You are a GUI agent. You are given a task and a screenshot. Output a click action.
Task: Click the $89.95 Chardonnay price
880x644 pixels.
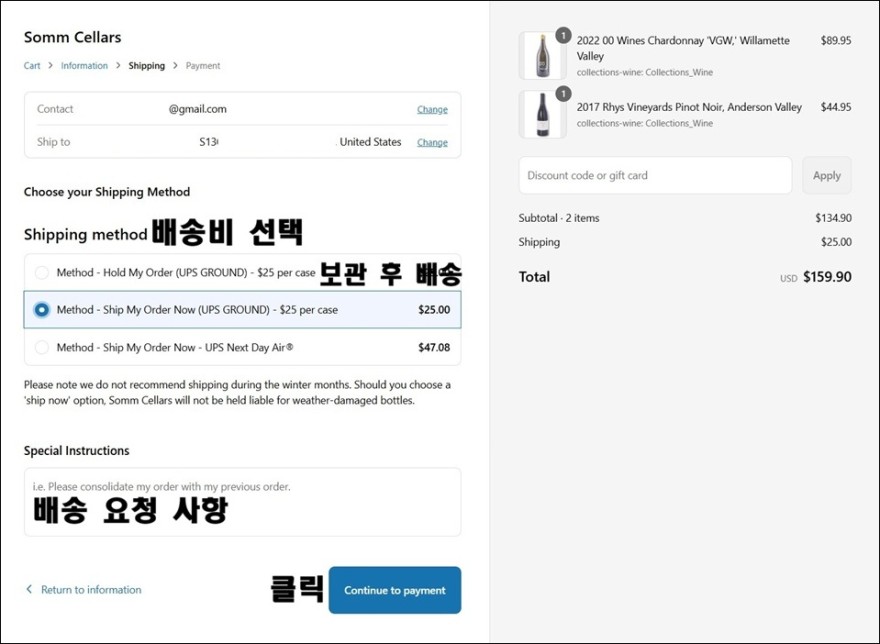pyautogui.click(x=836, y=40)
